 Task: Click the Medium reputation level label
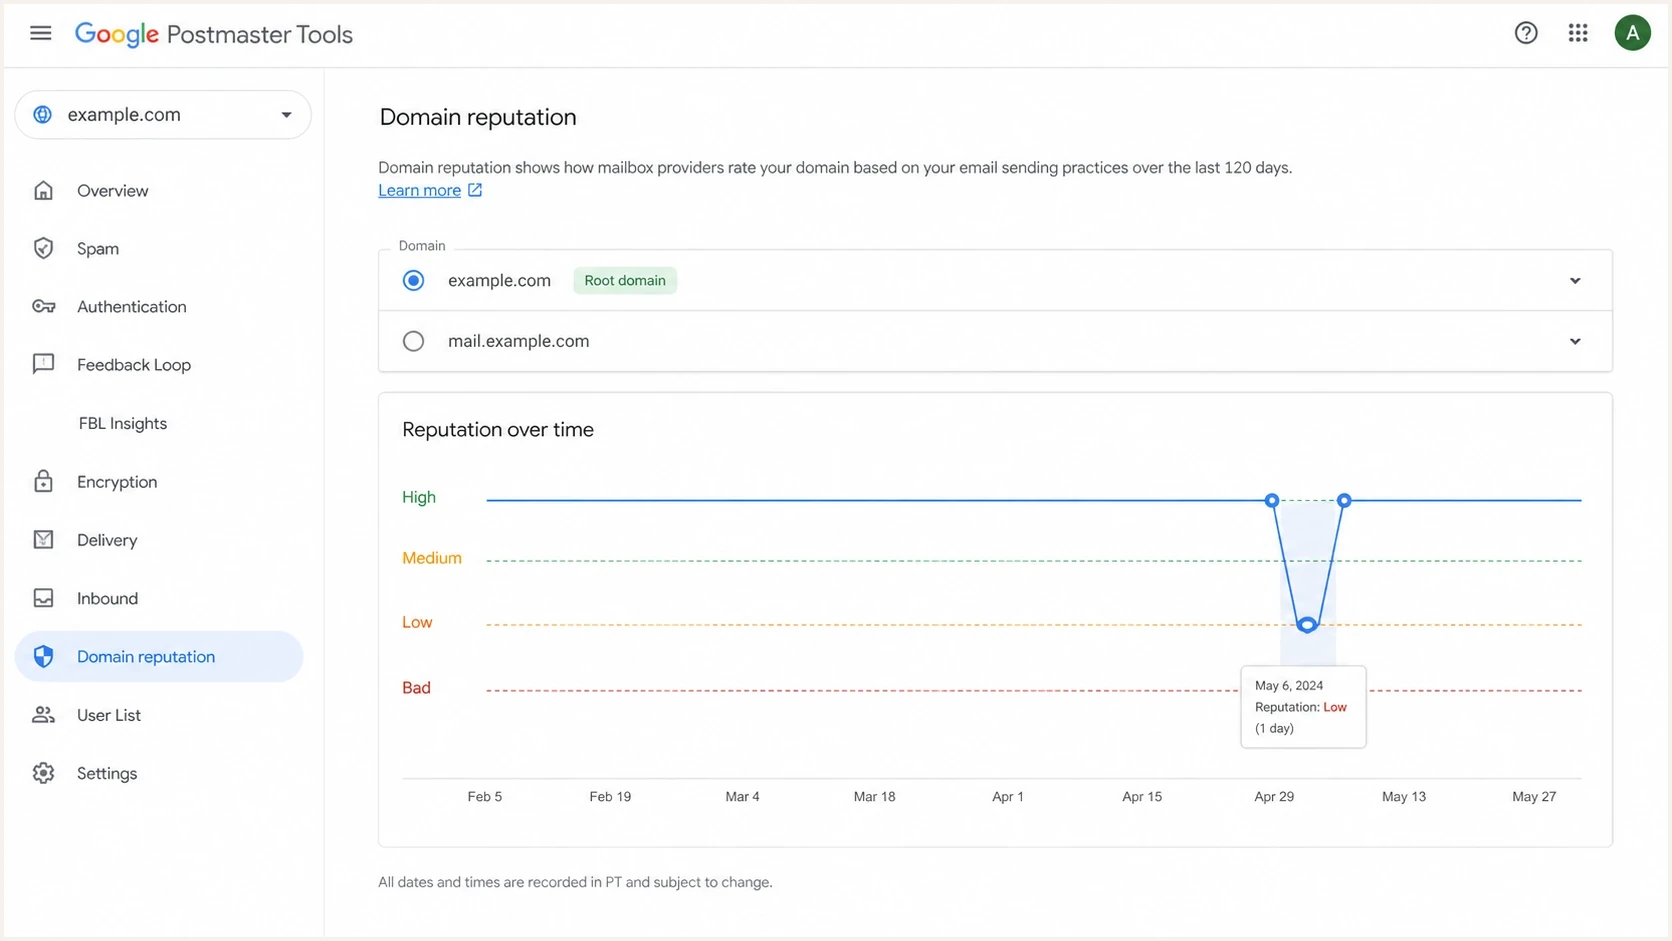pyautogui.click(x=432, y=558)
